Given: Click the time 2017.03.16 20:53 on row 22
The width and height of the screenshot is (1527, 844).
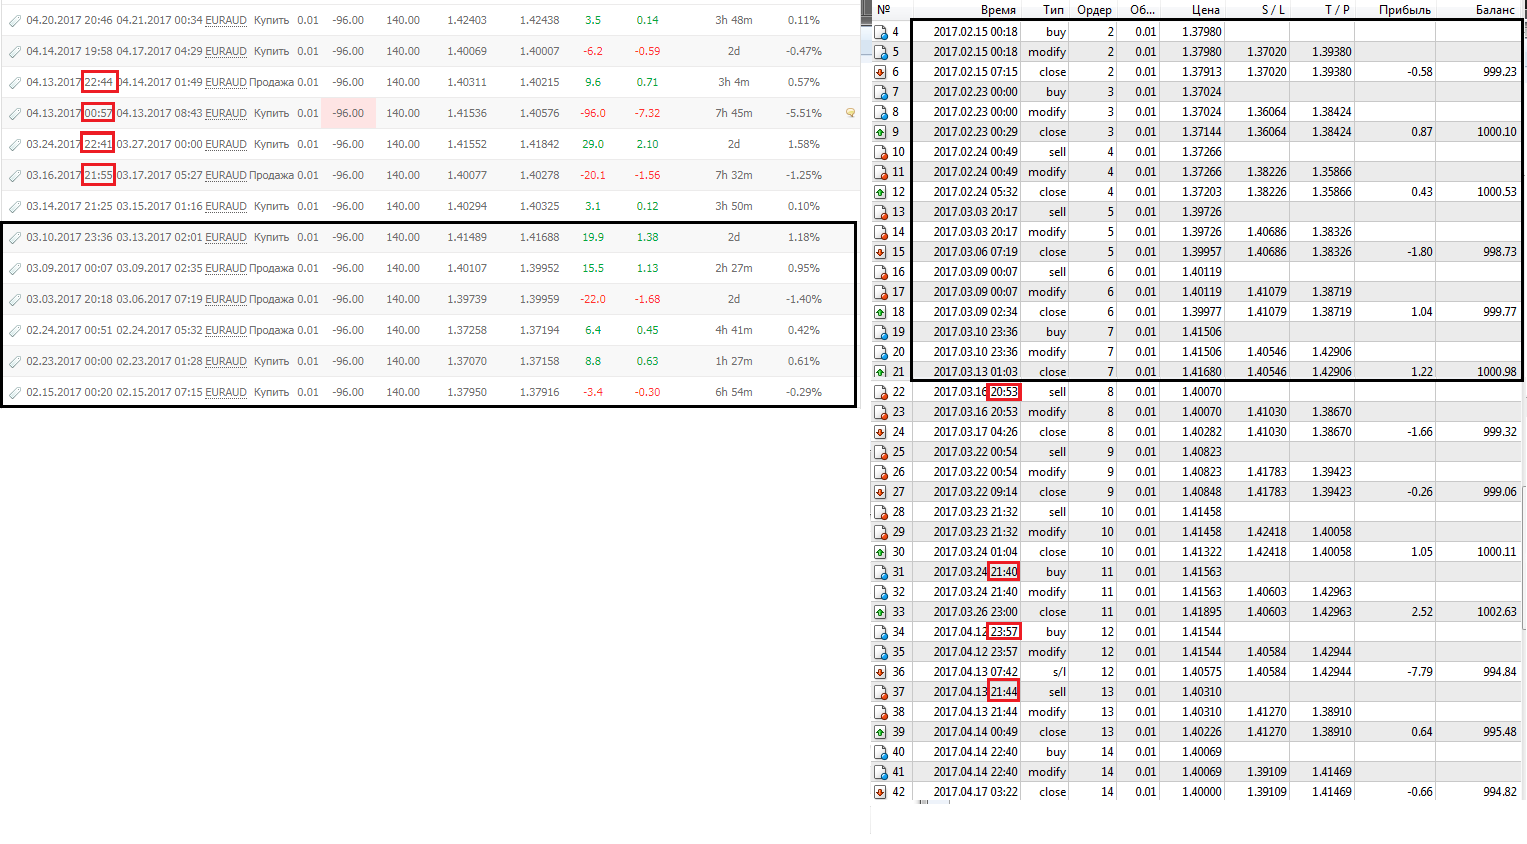Looking at the screenshot, I should 975,392.
